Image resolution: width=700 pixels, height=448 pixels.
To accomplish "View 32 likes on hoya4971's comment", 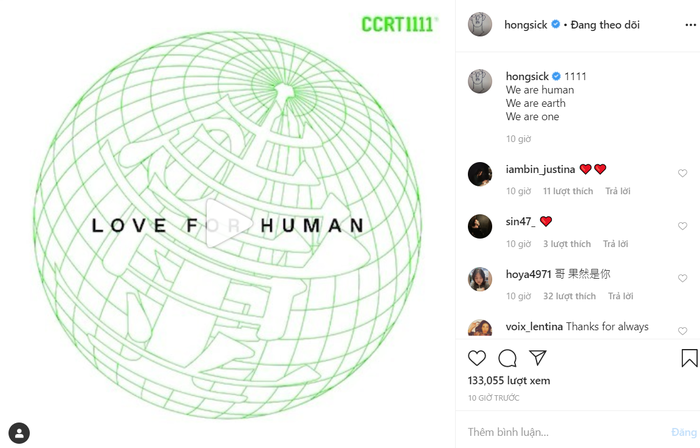I will coord(569,296).
